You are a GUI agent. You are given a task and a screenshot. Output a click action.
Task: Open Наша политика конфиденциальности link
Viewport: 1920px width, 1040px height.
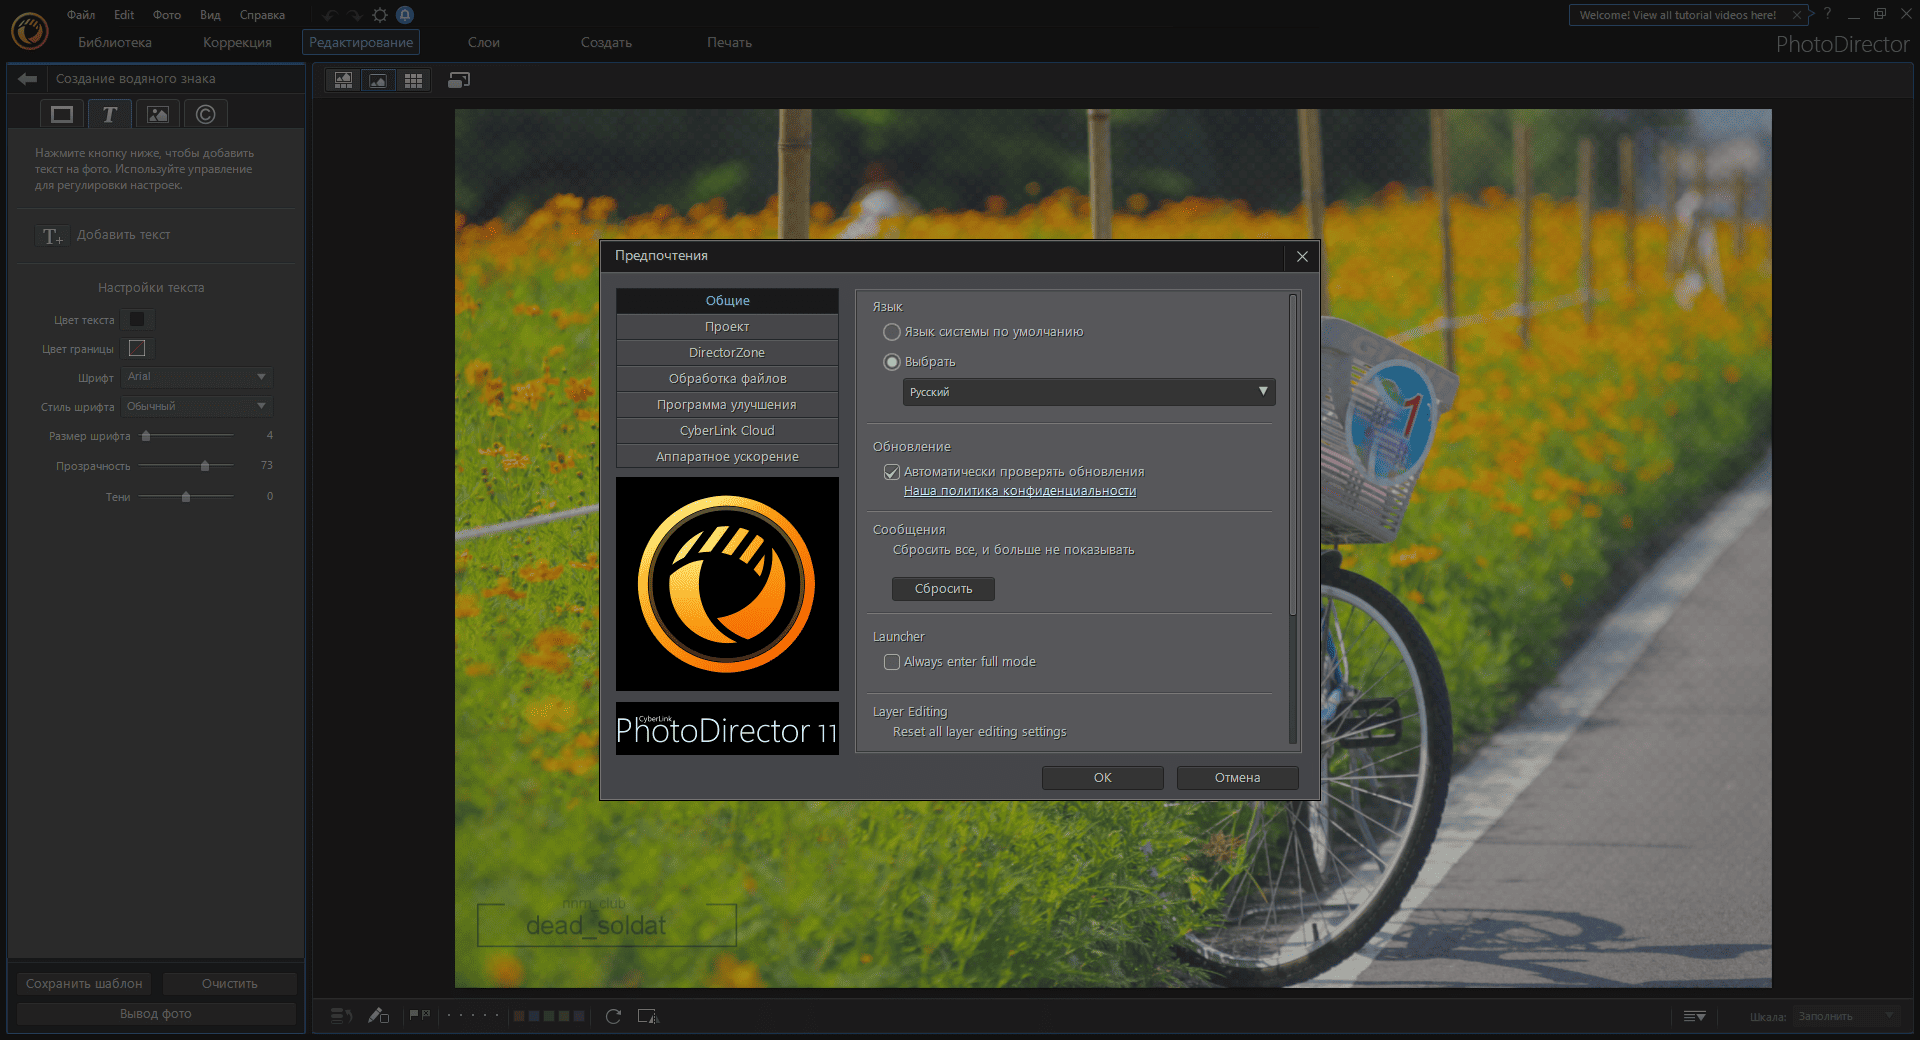[1020, 491]
